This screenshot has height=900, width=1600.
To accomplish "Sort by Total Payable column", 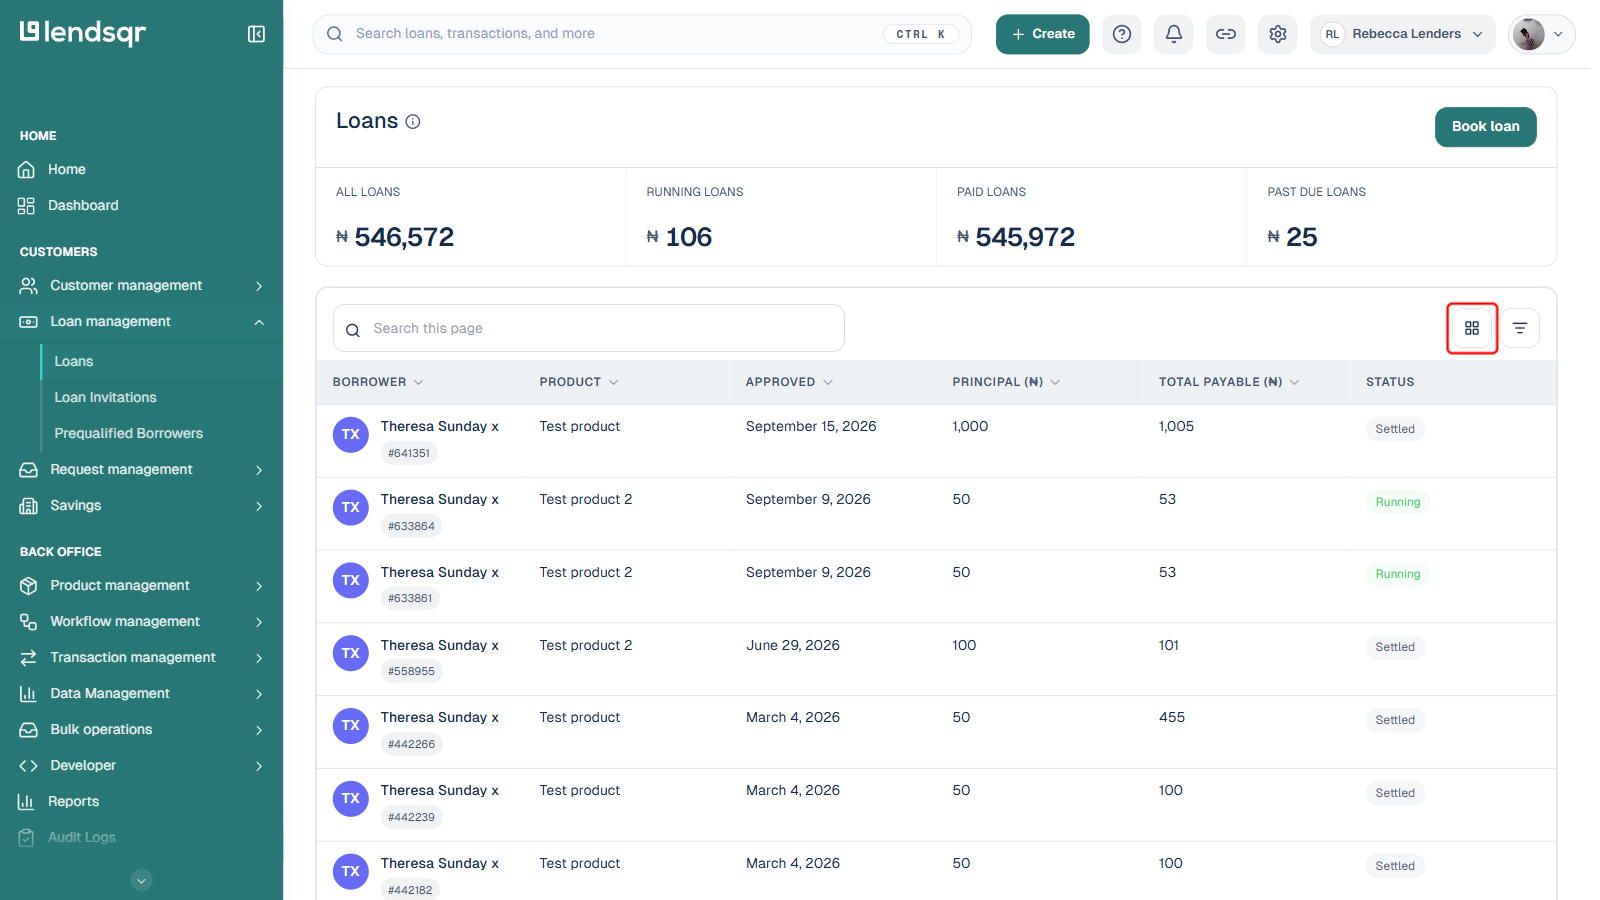I will pos(1229,382).
